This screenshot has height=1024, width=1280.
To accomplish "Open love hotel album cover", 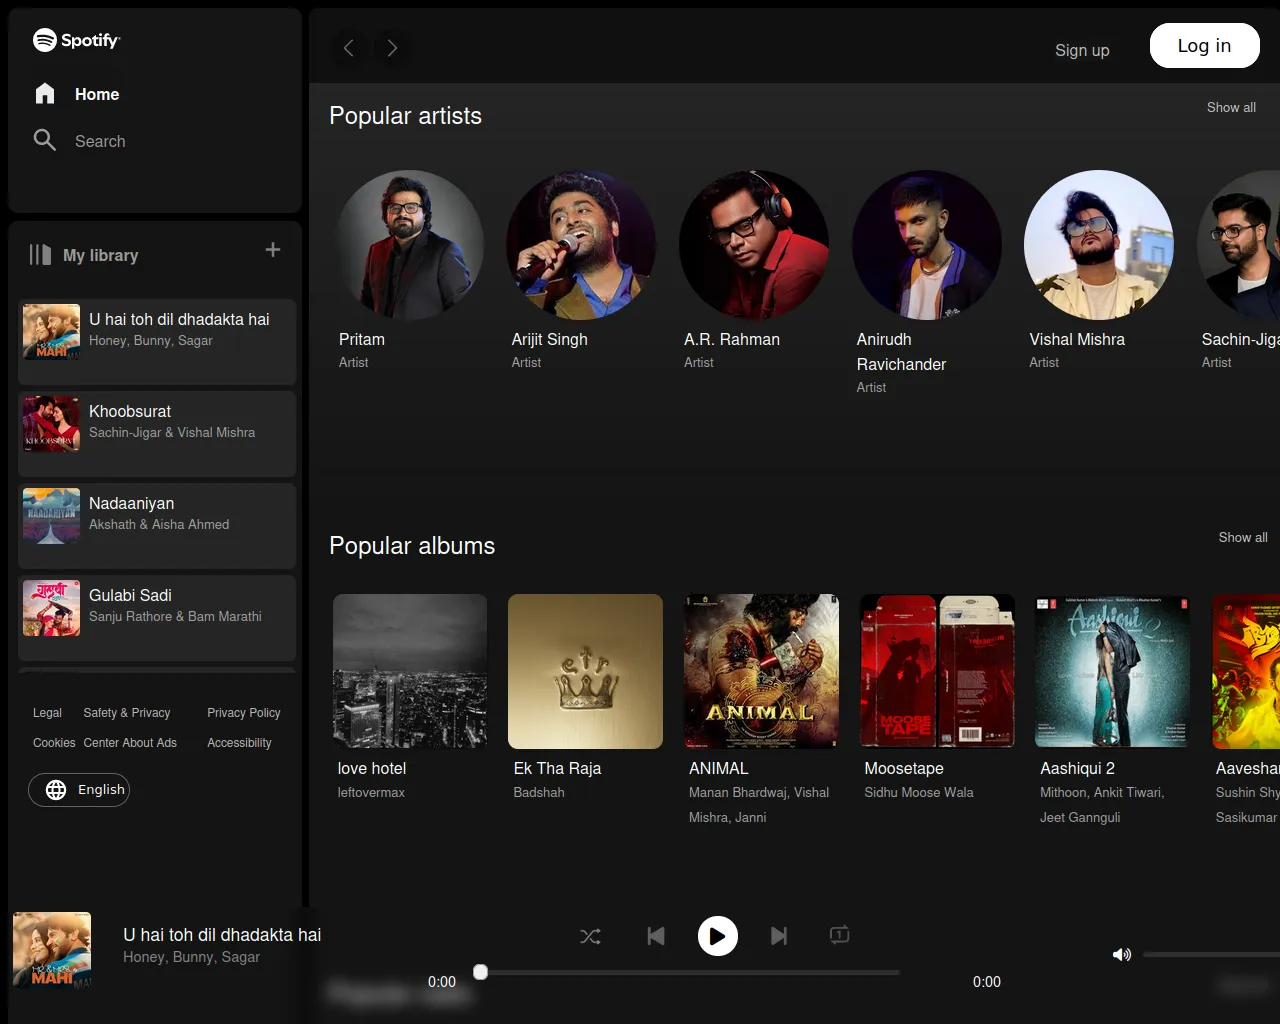I will pyautogui.click(x=410, y=671).
